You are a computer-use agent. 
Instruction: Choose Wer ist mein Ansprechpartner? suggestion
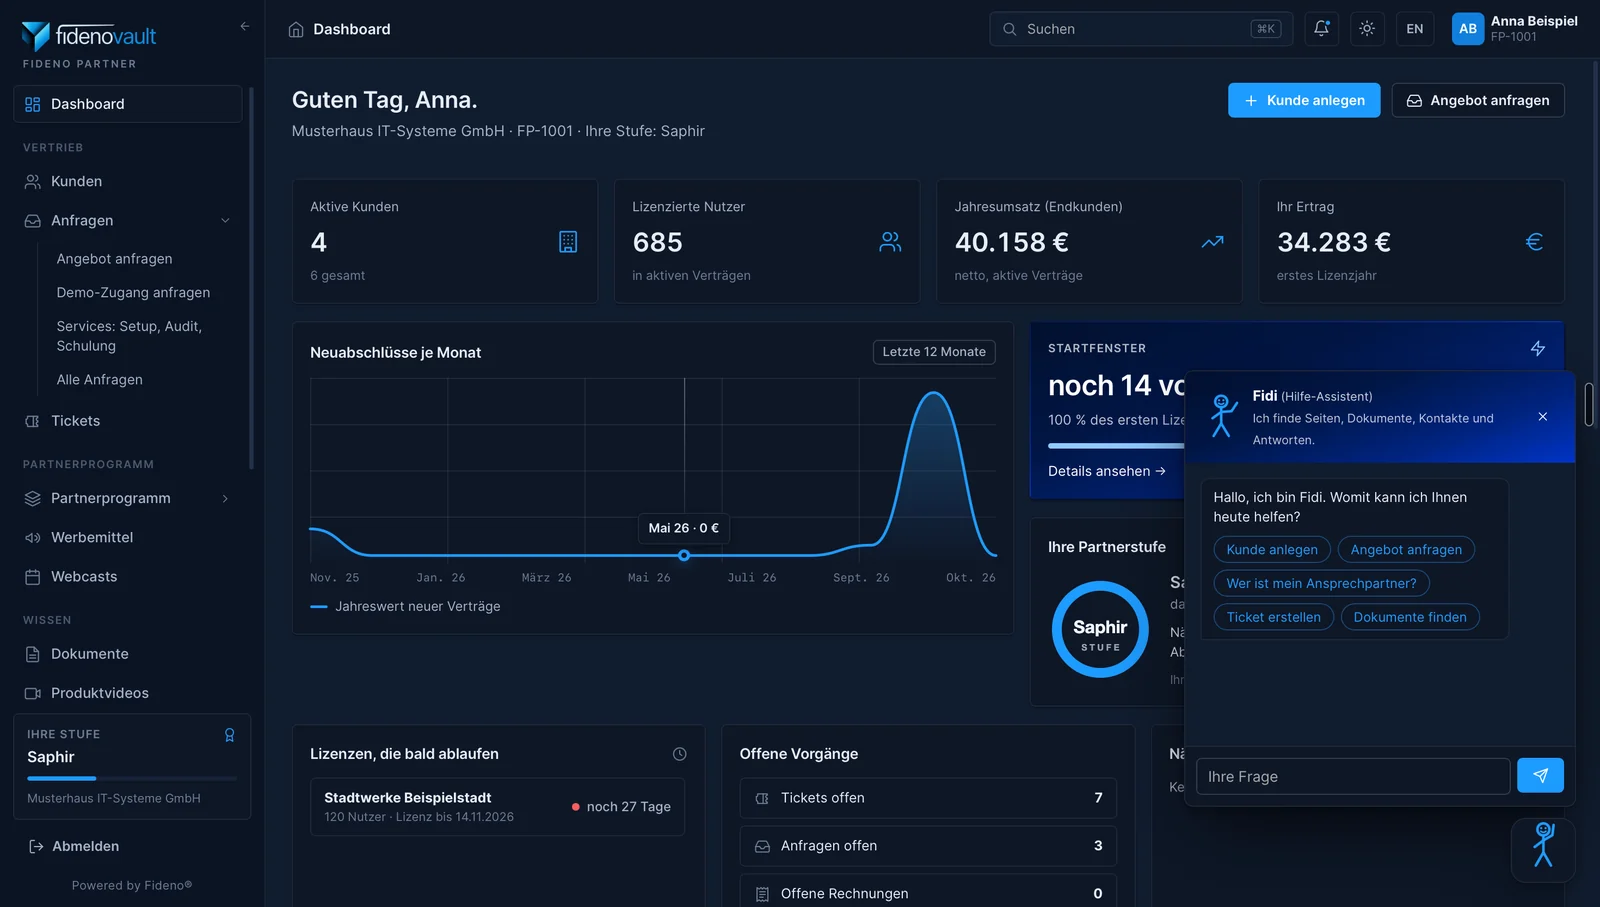(1321, 584)
